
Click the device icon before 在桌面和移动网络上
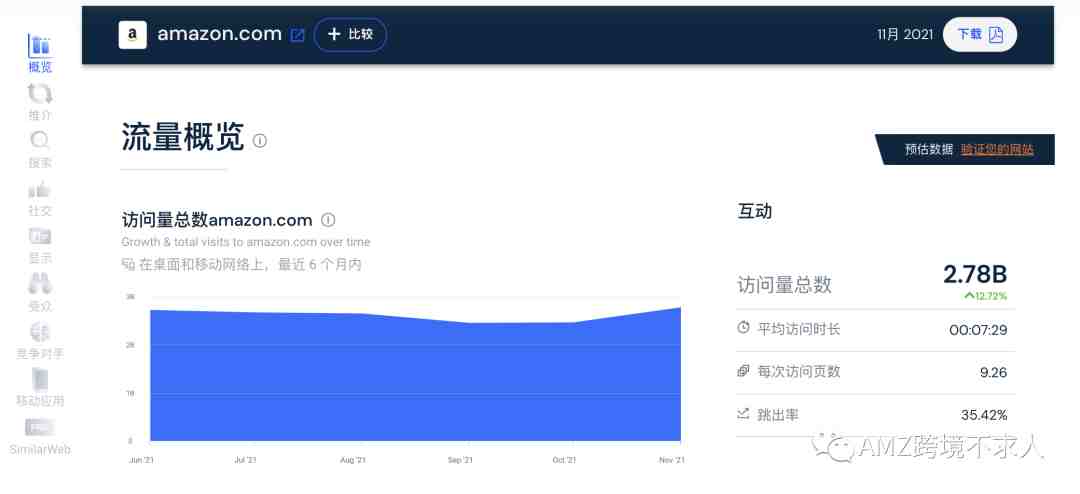point(128,265)
